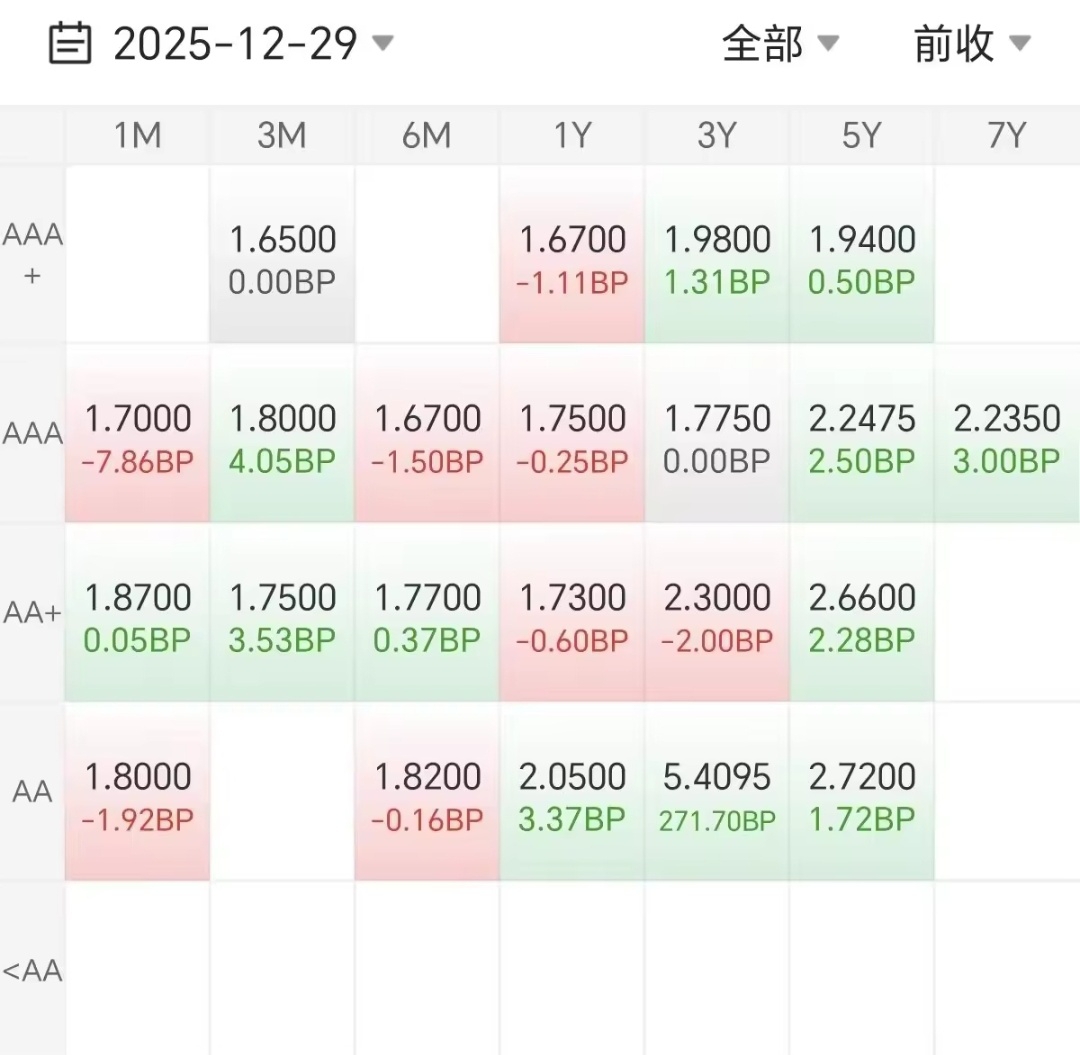Select the 7Y column header
The width and height of the screenshot is (1080, 1055).
(1007, 135)
